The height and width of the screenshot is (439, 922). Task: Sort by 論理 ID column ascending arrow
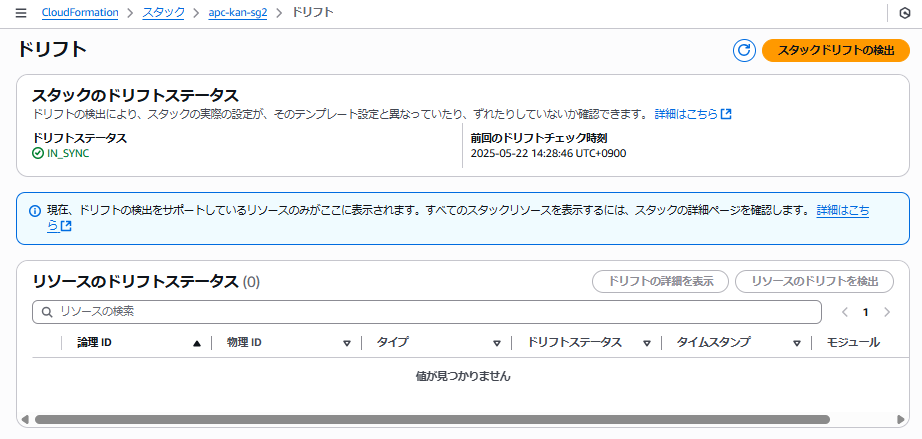point(197,343)
